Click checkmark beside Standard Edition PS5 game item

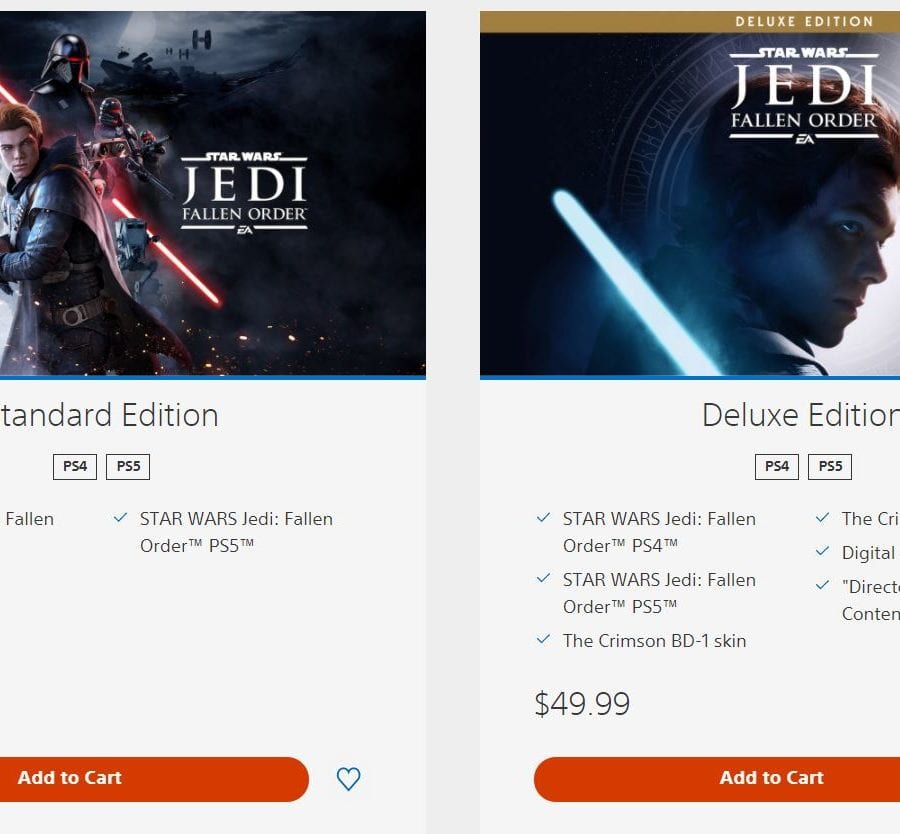[120, 518]
